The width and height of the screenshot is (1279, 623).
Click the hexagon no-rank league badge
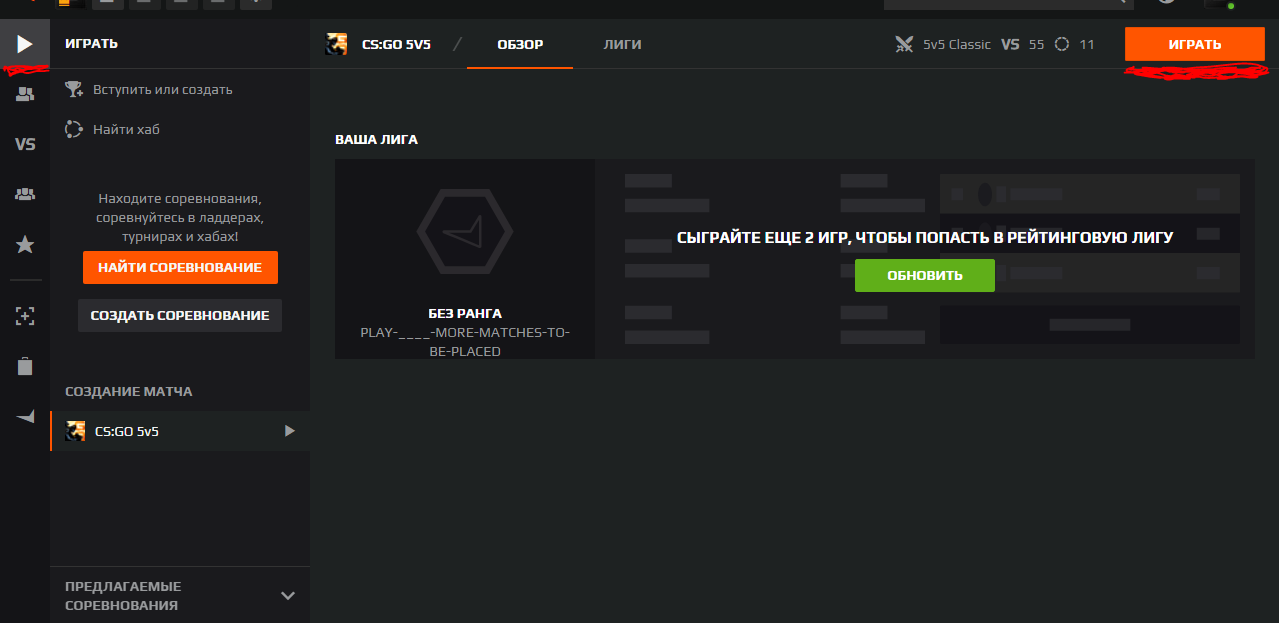pos(464,232)
